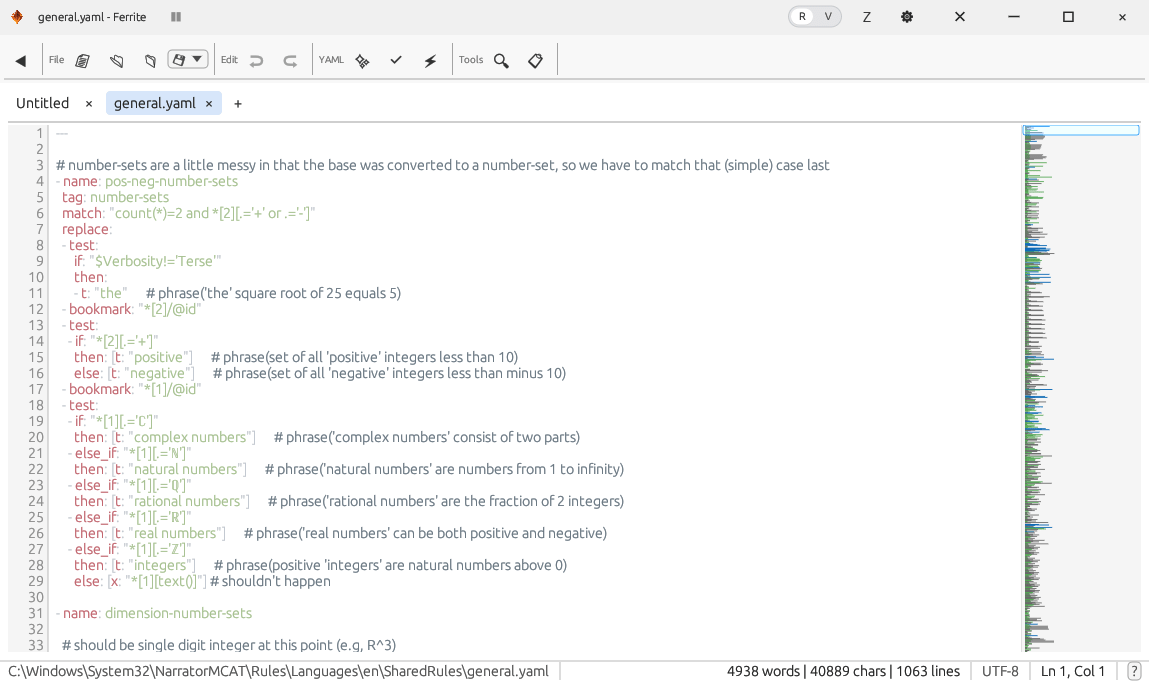The image size is (1149, 682).
Task: Click the lightning bolt YAML icon
Action: pyautogui.click(x=430, y=61)
